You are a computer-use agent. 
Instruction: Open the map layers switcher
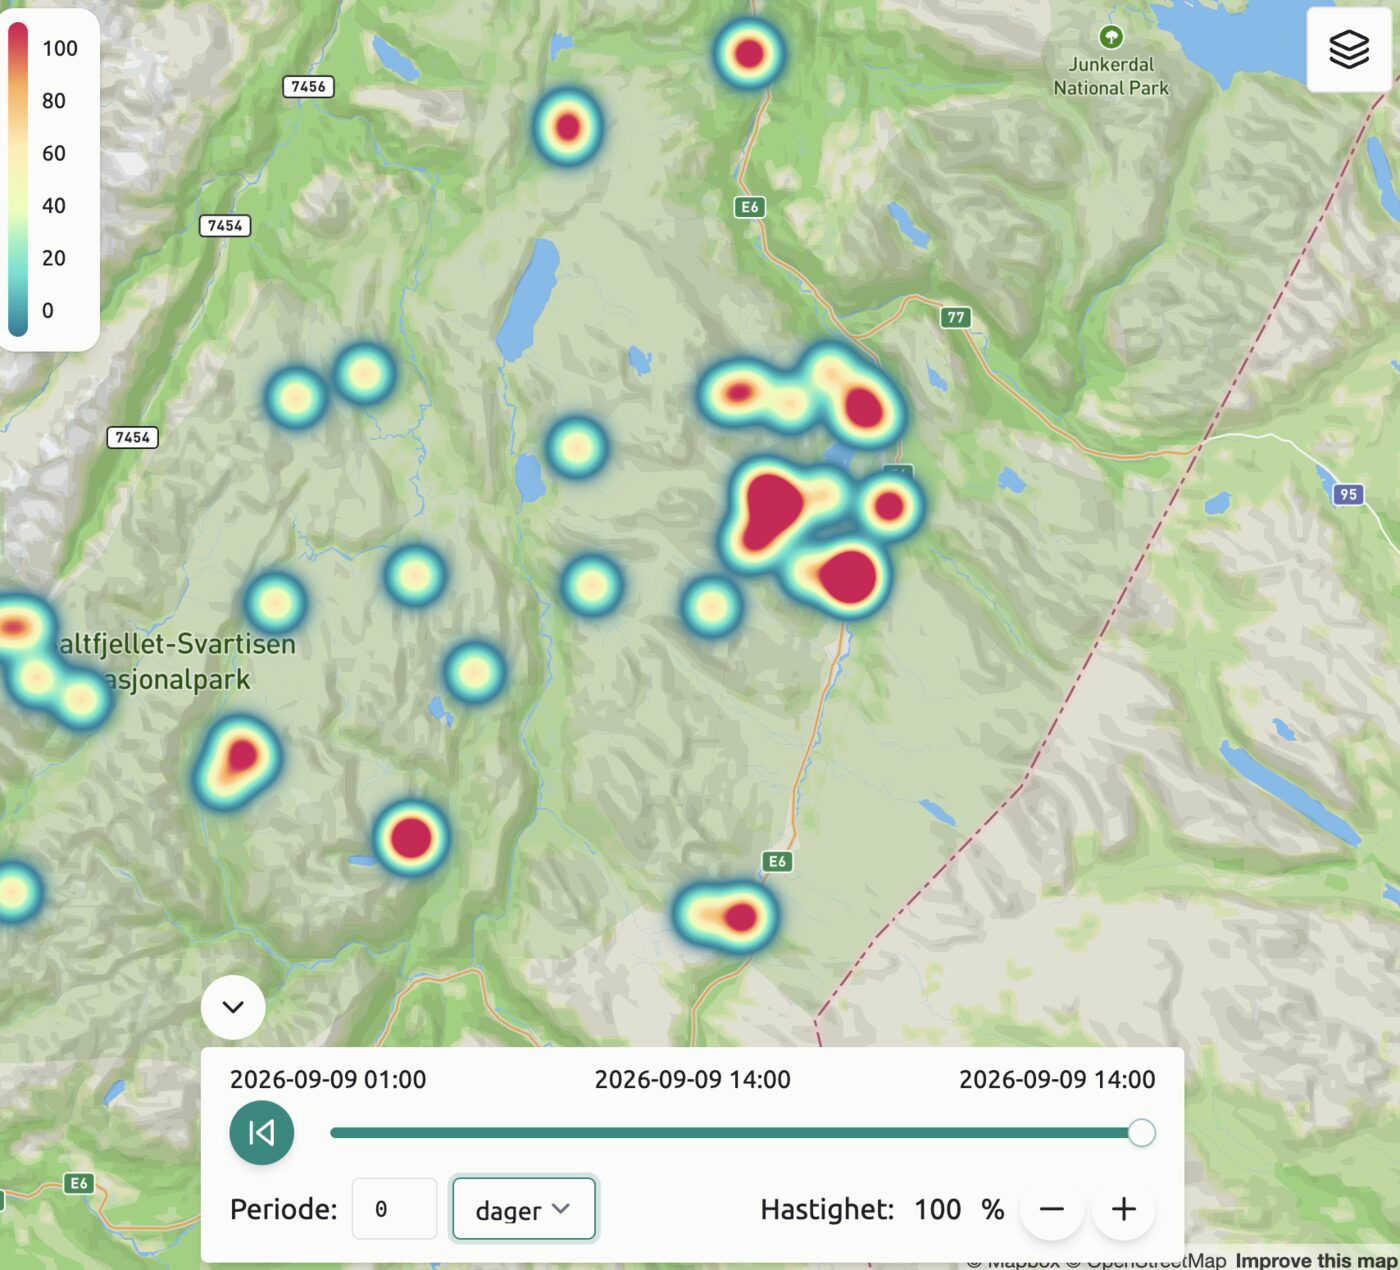pyautogui.click(x=1348, y=49)
